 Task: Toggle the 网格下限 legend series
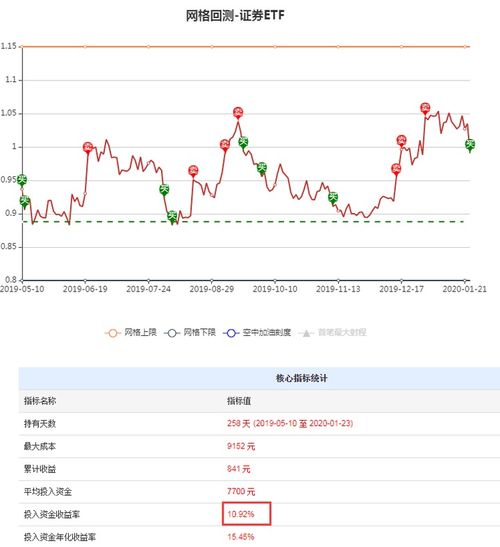190,332
